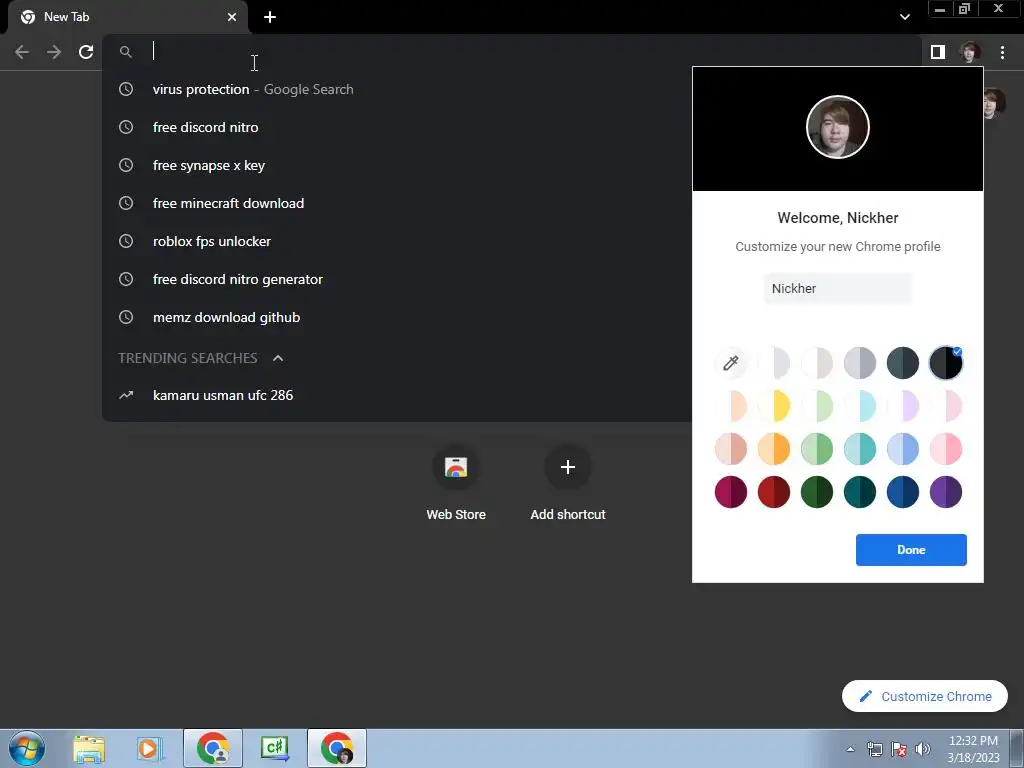The width and height of the screenshot is (1024, 768).
Task: Click trending arrow icon beside kamaru usman
Action: 126,395
